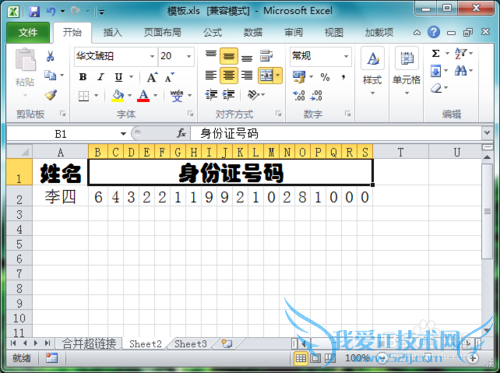Screen dimensions: 500x373
Task: Toggle italic formatting
Action: (101, 77)
